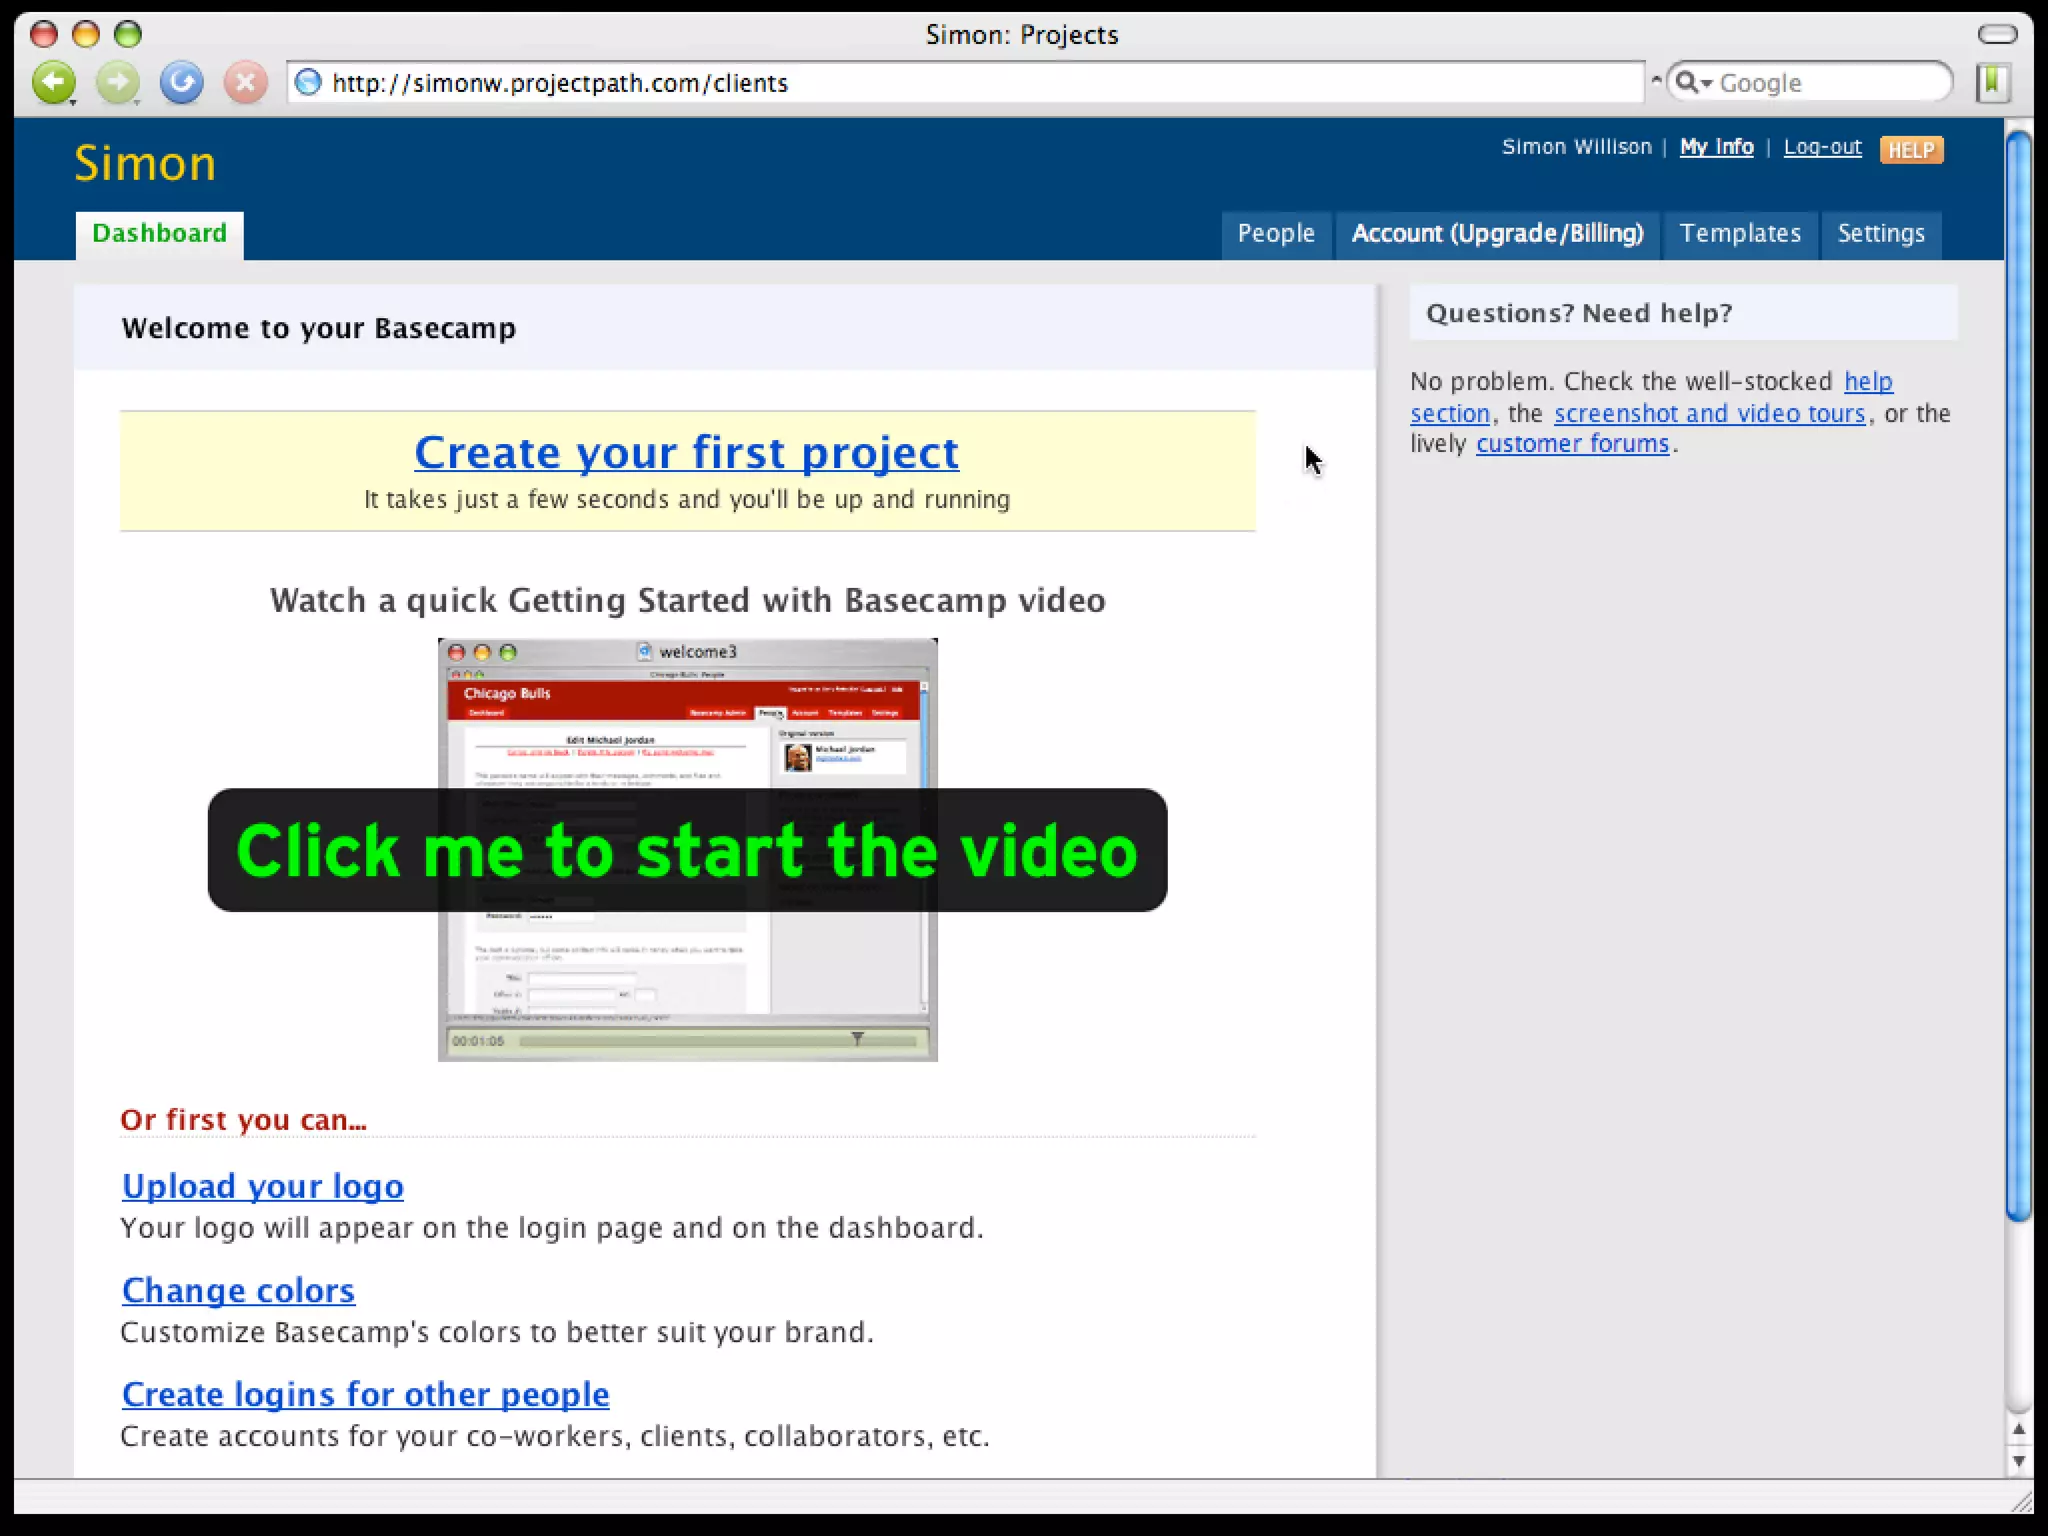
Task: Open the Settings tab
Action: pos(1880,234)
